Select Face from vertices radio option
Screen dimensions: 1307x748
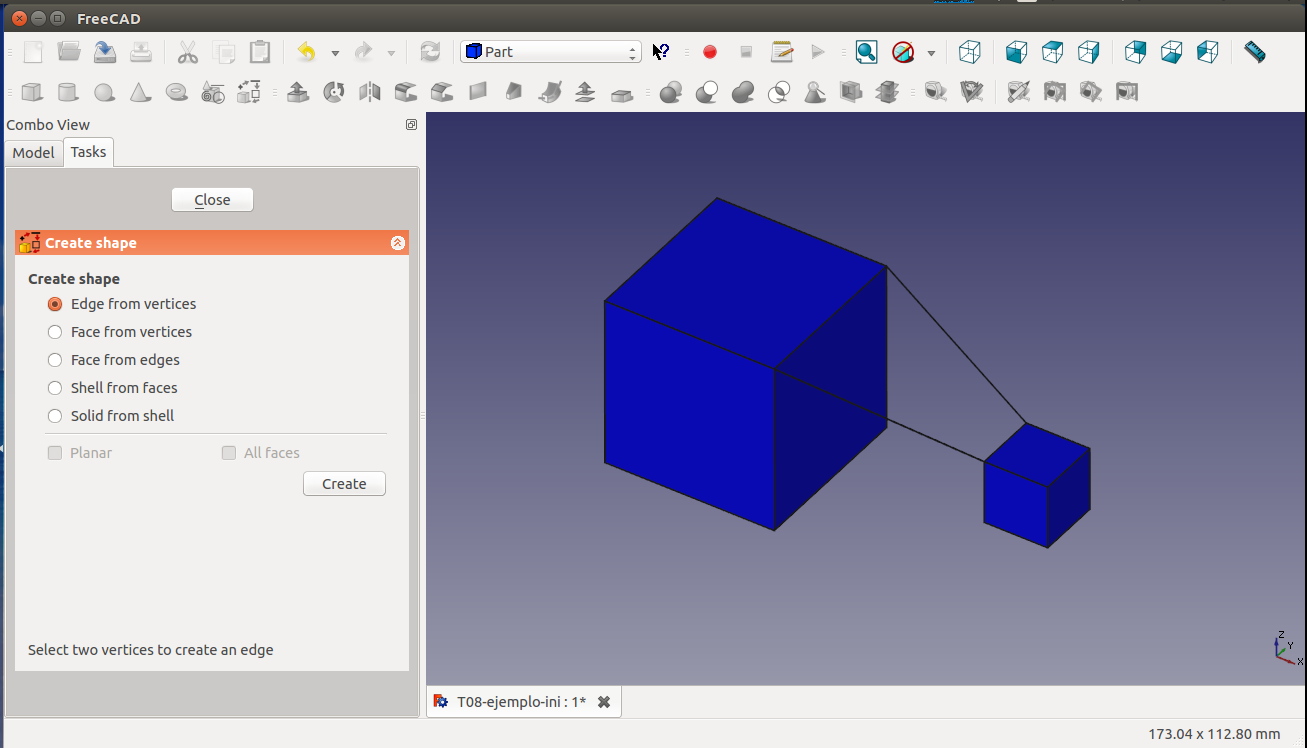55,332
